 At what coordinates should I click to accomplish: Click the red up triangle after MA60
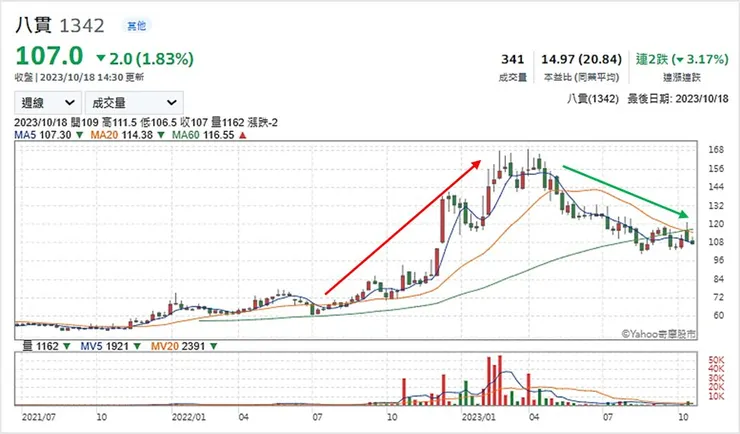tap(243, 135)
